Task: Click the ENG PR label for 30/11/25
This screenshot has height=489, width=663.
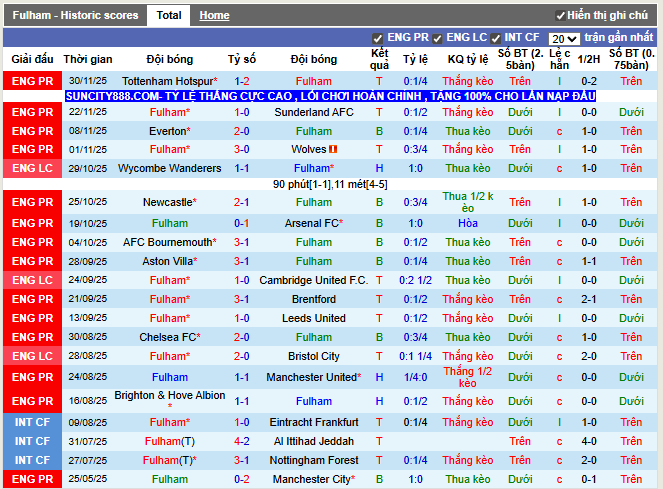Action: (33, 81)
